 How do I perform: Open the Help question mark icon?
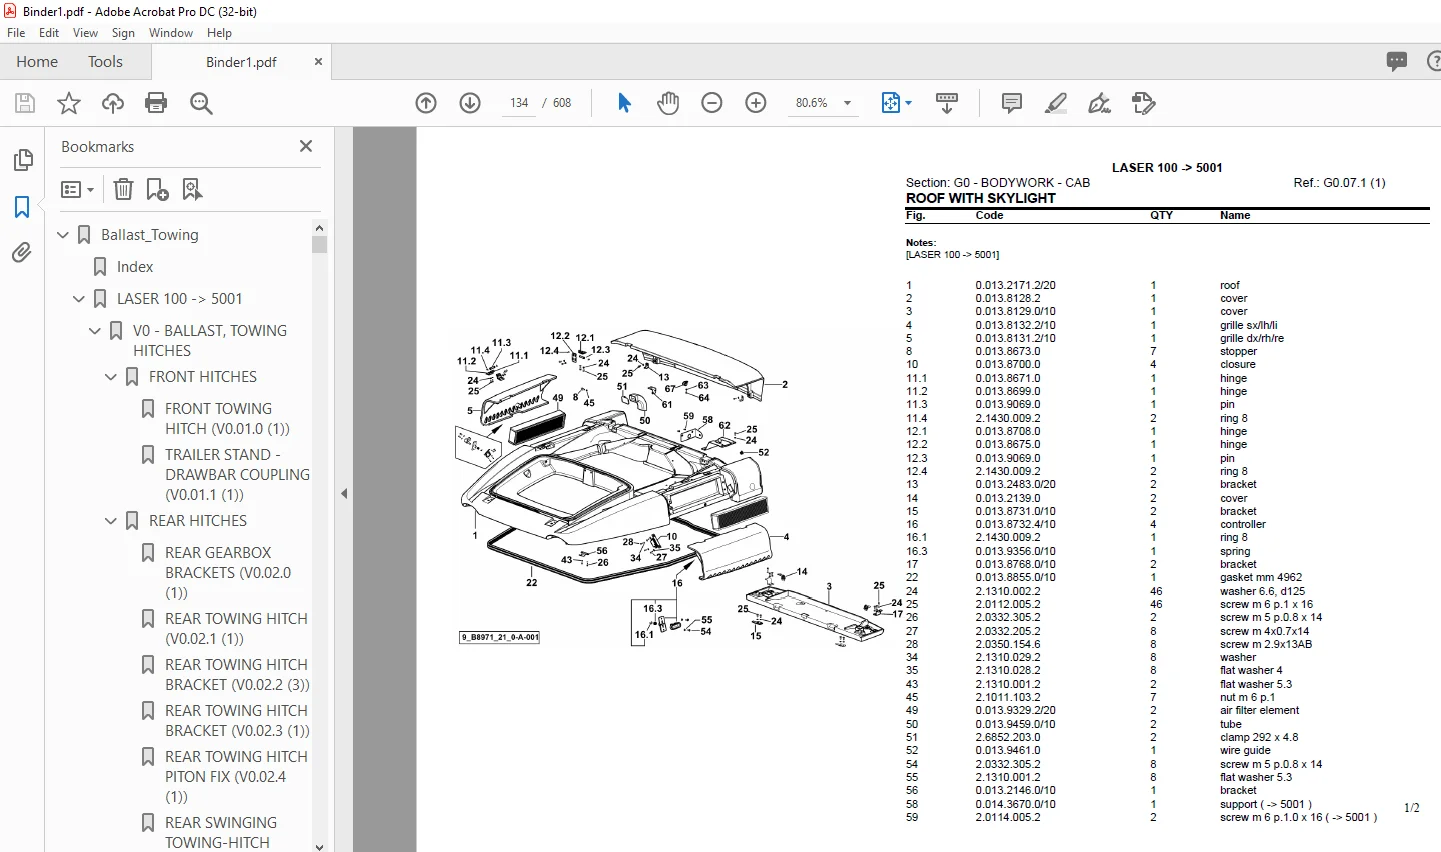pyautogui.click(x=1433, y=61)
